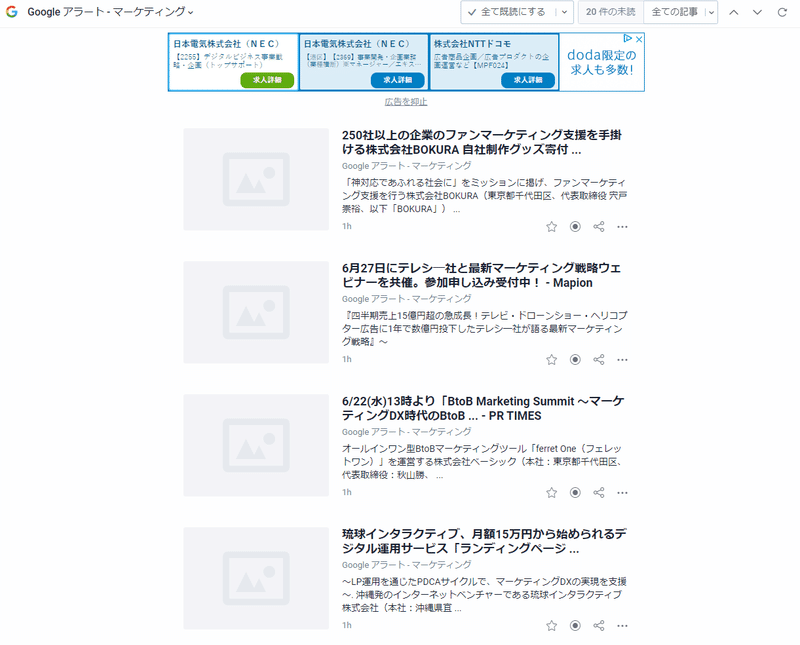Share the BtoB Marketing Summit article
The width and height of the screenshot is (800, 645).
(x=599, y=492)
